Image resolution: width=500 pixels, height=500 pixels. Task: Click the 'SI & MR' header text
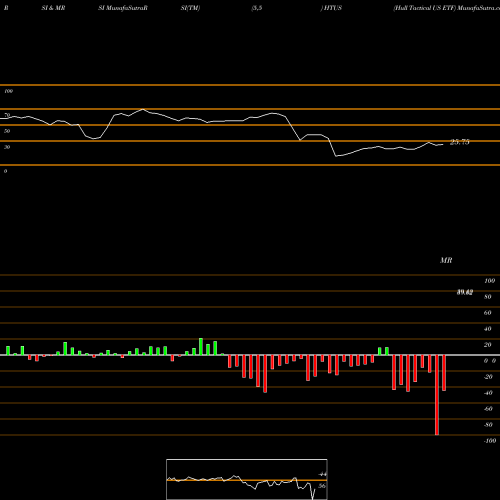coord(53,8)
